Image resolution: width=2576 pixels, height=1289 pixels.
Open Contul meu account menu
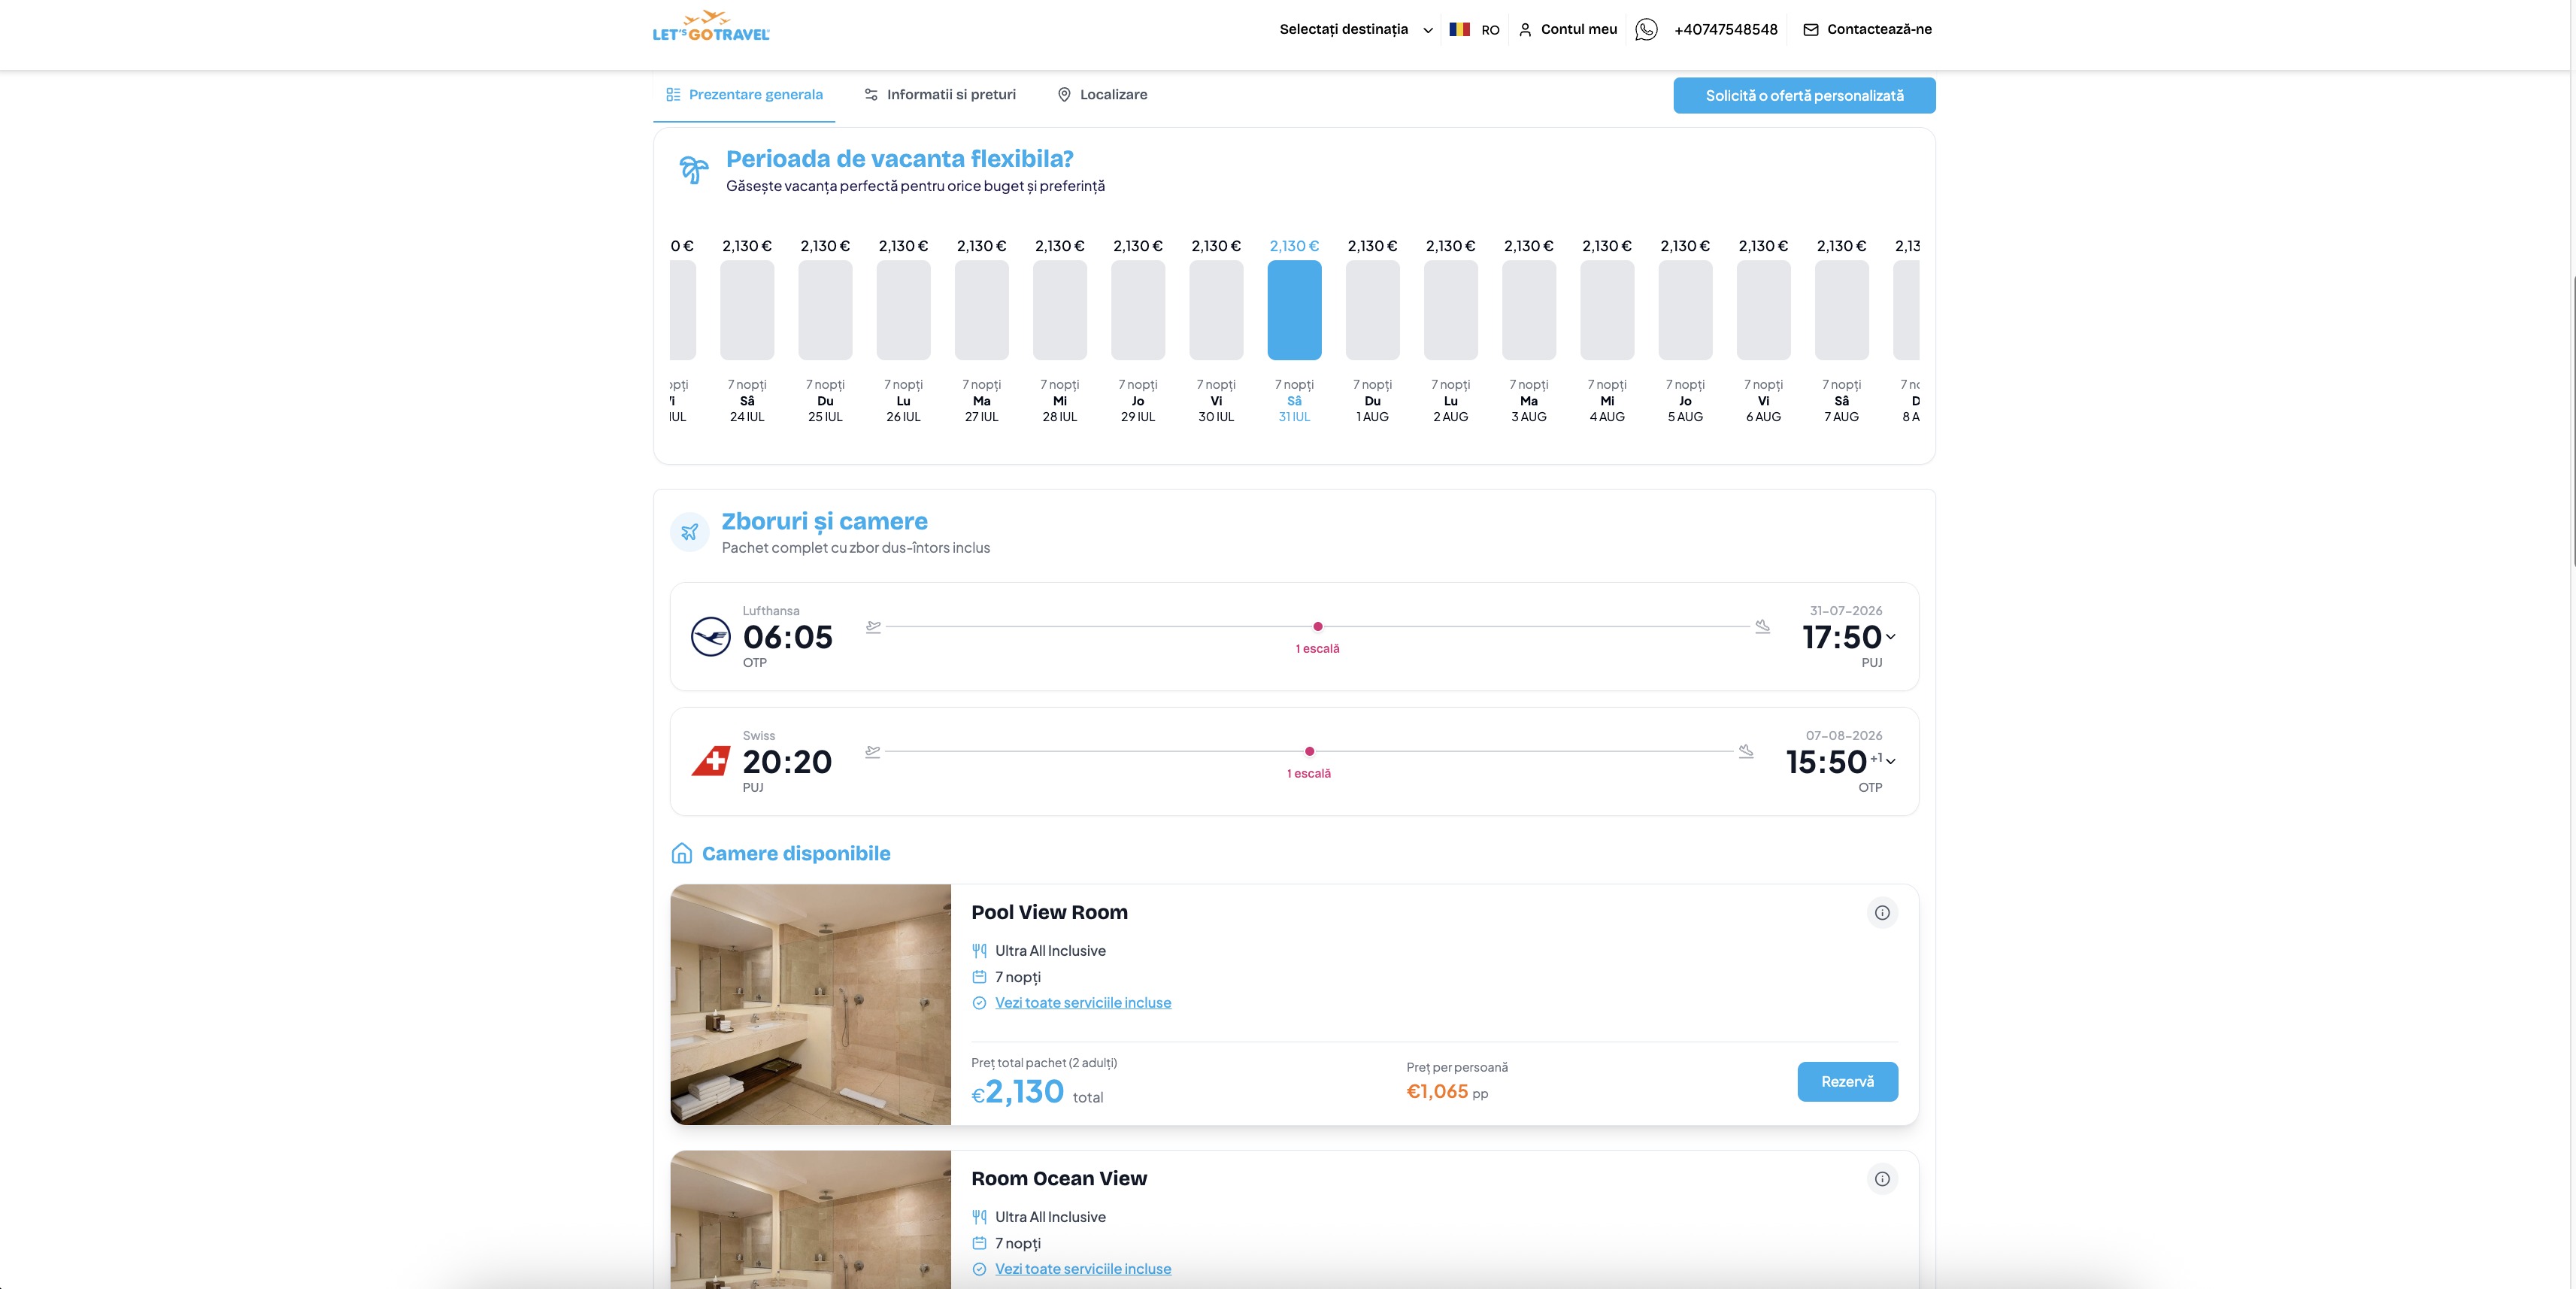(1567, 30)
